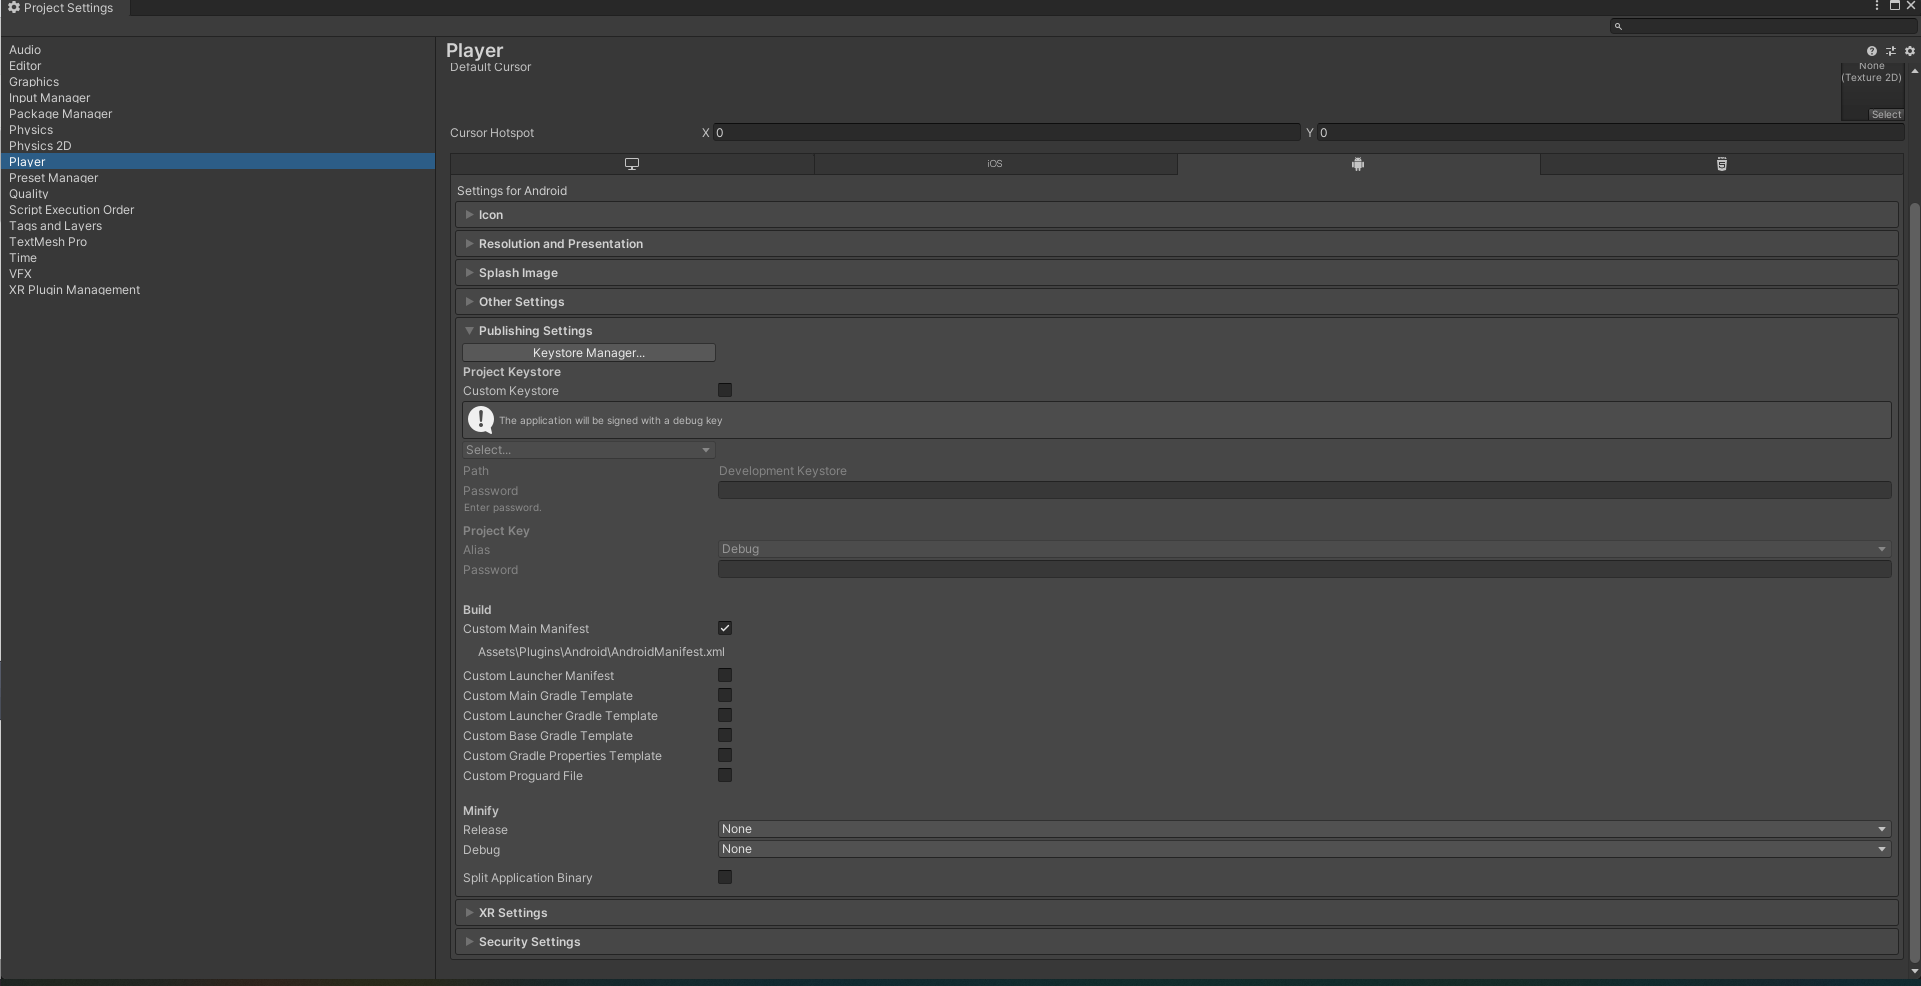Uncheck Custom Main Manifest
The height and width of the screenshot is (986, 1921).
(725, 628)
